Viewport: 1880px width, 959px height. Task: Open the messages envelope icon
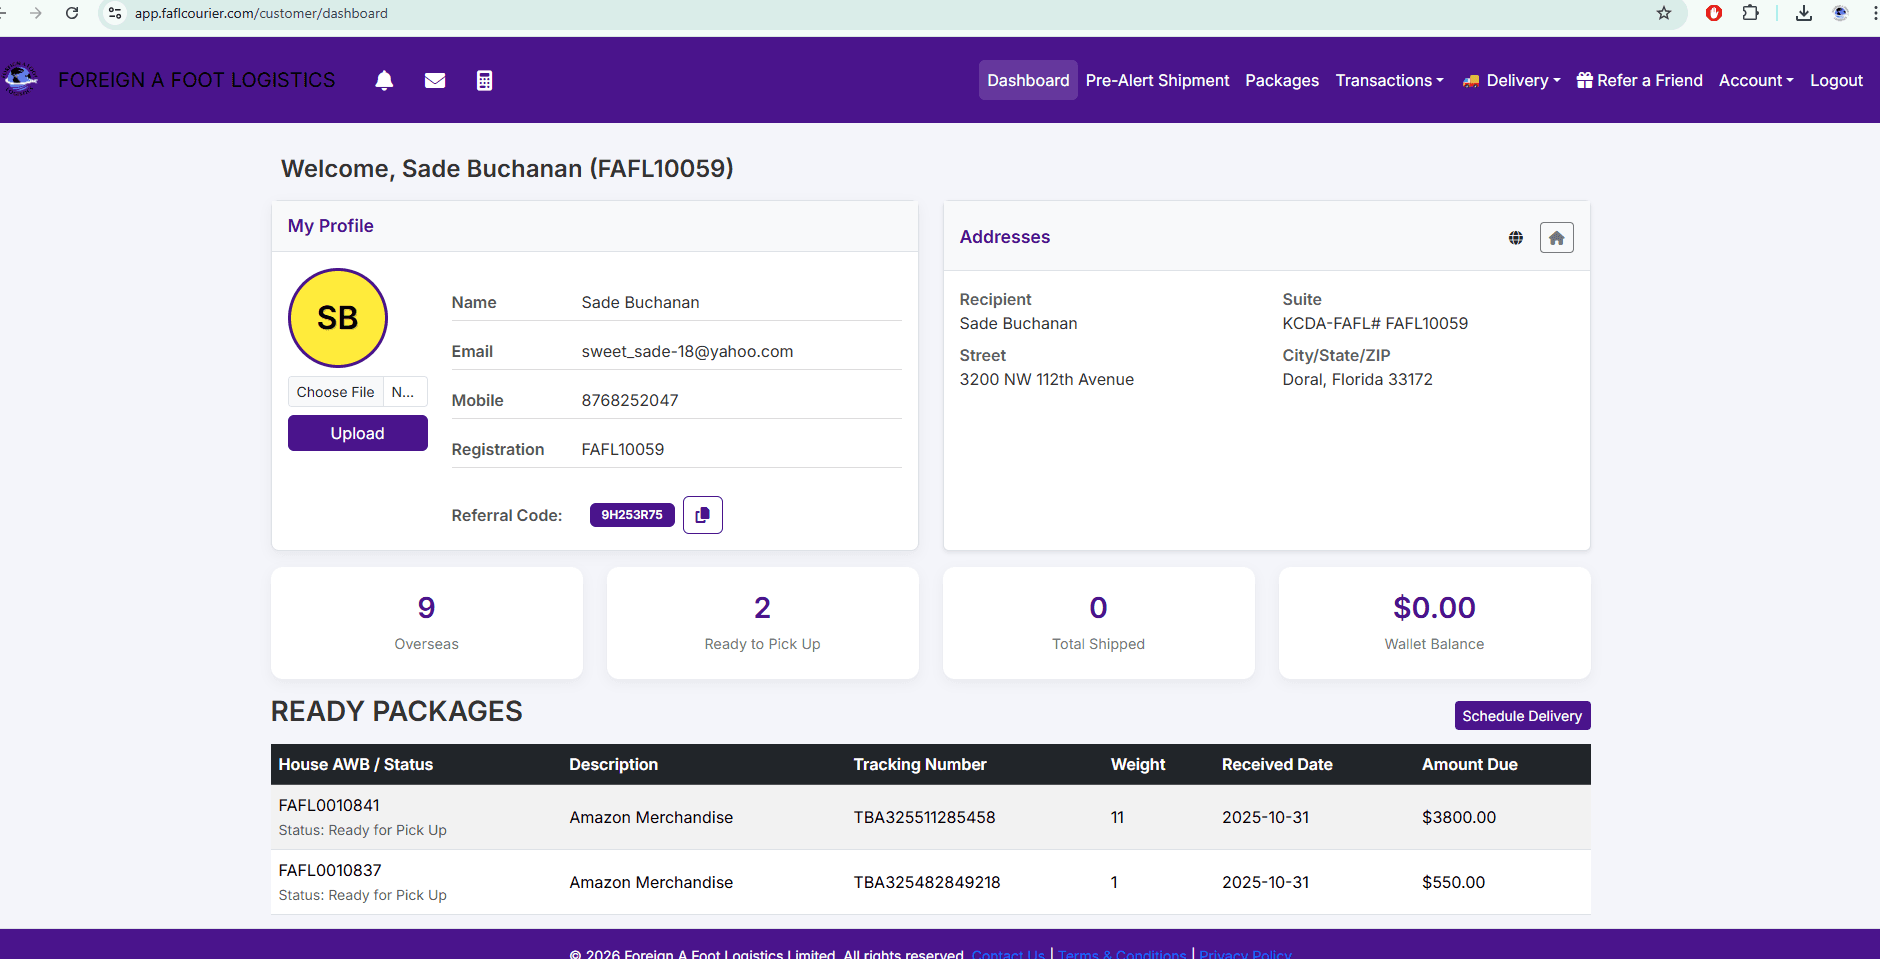coord(435,80)
